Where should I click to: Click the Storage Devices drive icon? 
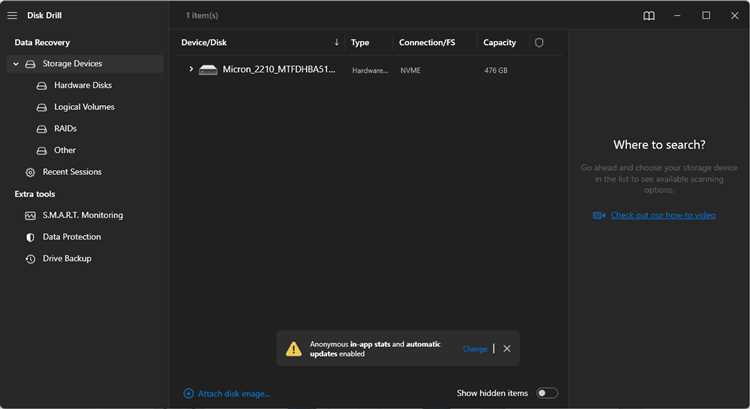[30, 64]
